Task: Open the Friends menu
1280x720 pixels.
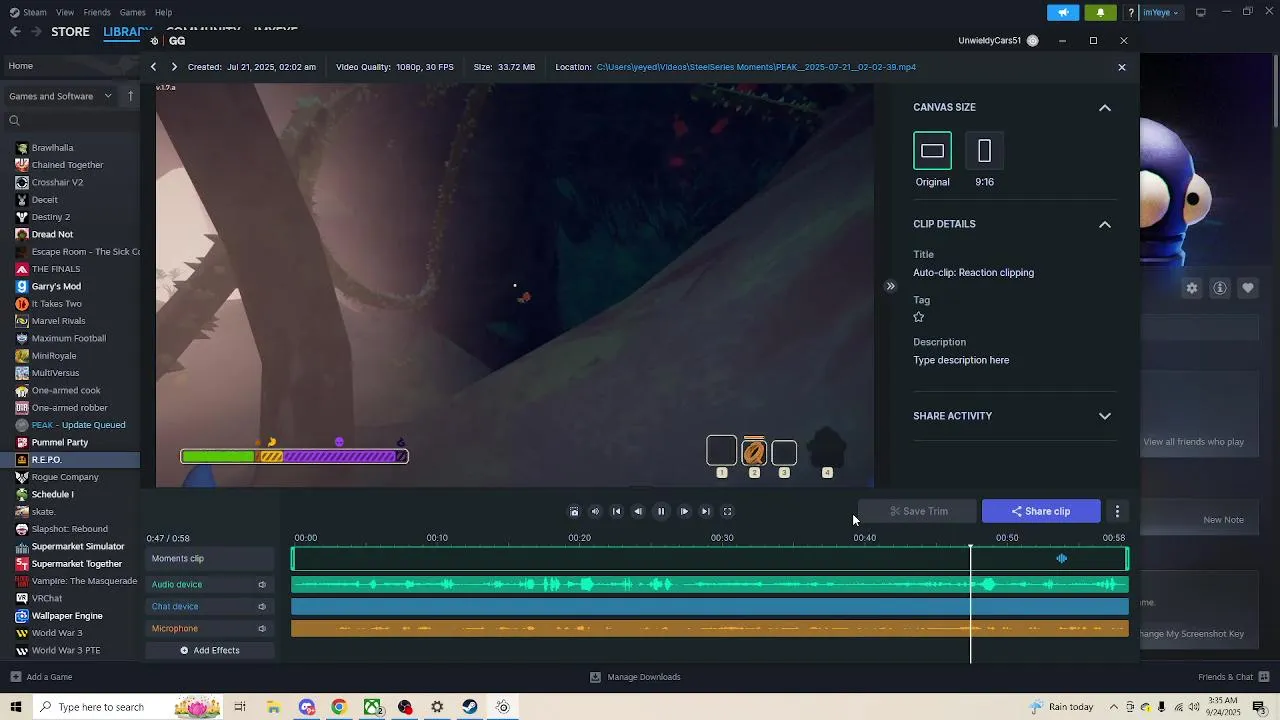Action: pyautogui.click(x=97, y=12)
